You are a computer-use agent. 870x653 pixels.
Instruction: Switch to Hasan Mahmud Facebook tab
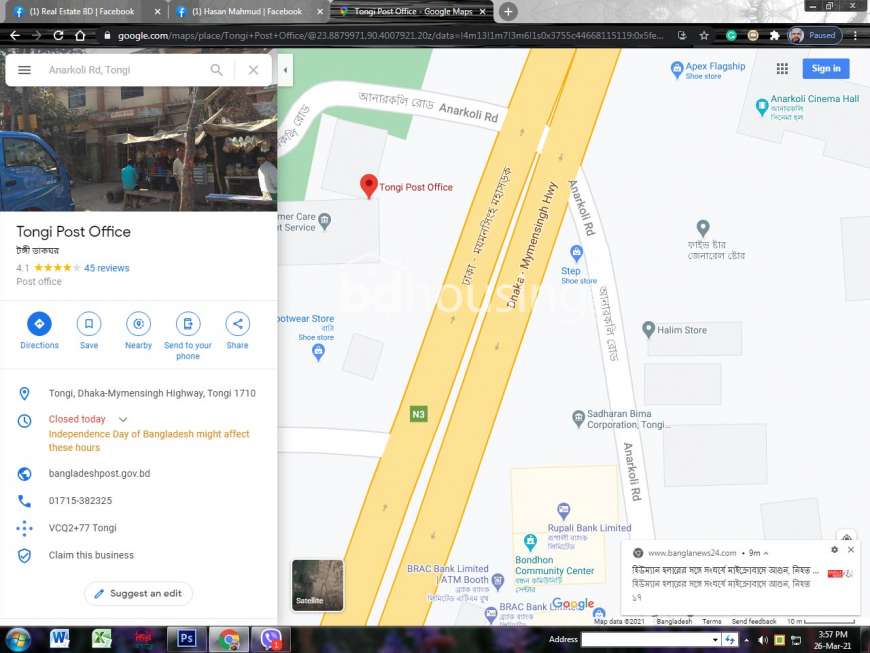click(x=247, y=12)
